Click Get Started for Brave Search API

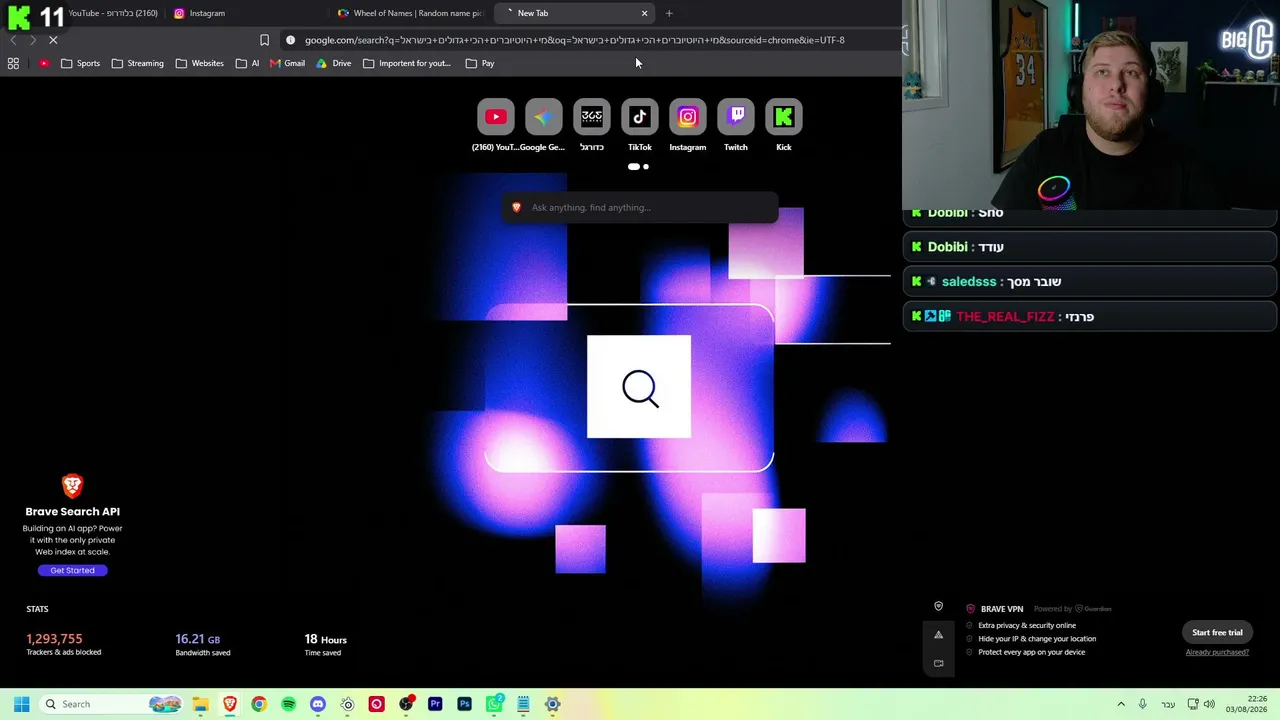72,570
